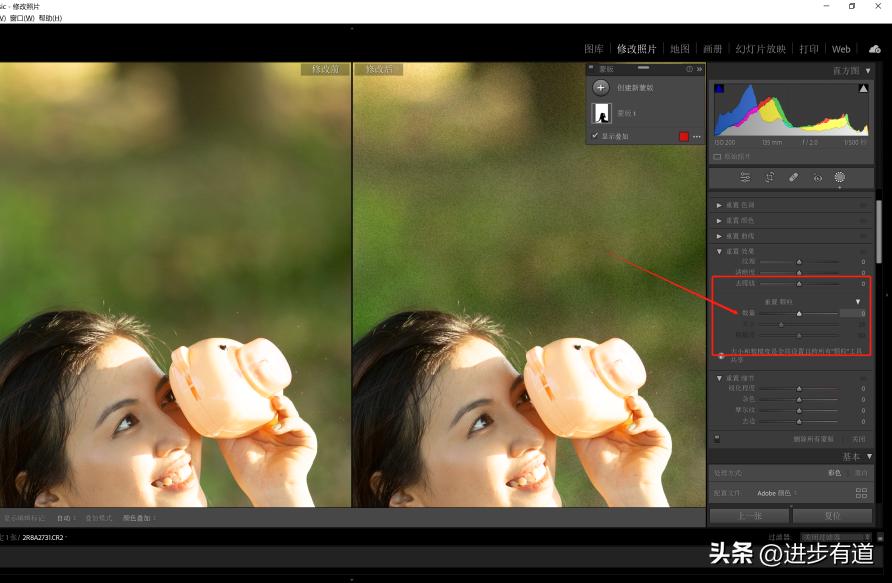Toggle shadow clipping indicator in histogram
892x583 pixels.
pyautogui.click(x=720, y=89)
